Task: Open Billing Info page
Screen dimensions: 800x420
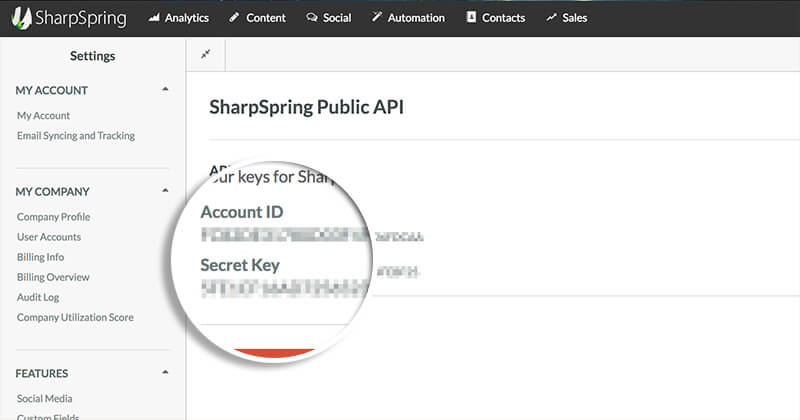Action: click(40, 257)
